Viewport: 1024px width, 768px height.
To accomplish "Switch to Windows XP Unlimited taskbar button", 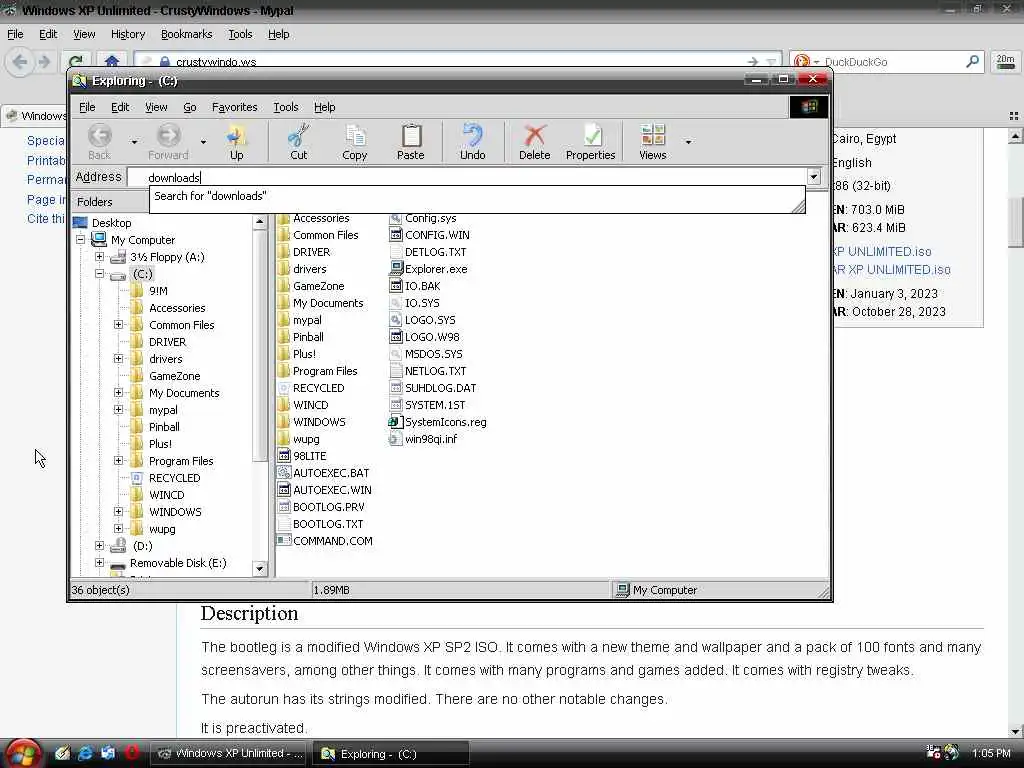I will pos(230,754).
